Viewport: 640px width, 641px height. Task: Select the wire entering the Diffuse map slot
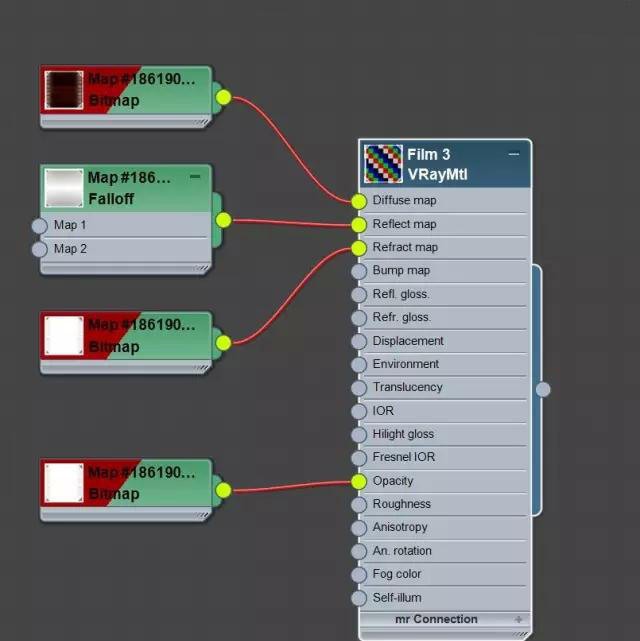tap(290, 150)
